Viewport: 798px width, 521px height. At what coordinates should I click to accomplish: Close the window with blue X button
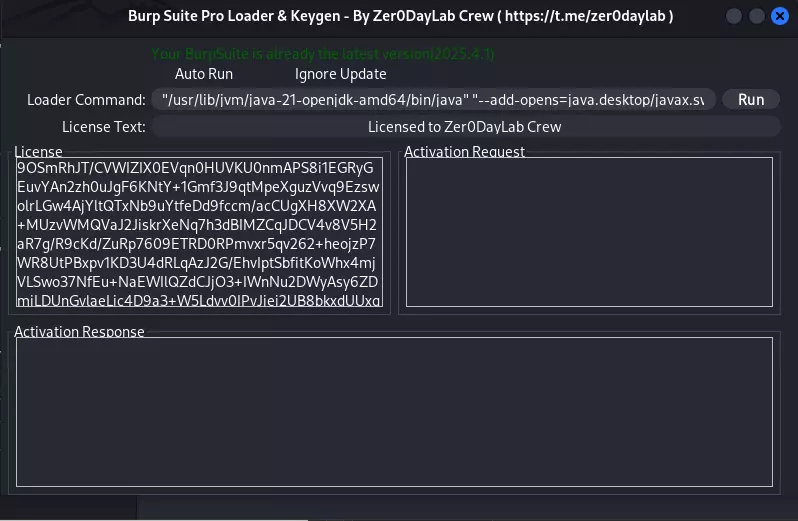coord(779,16)
